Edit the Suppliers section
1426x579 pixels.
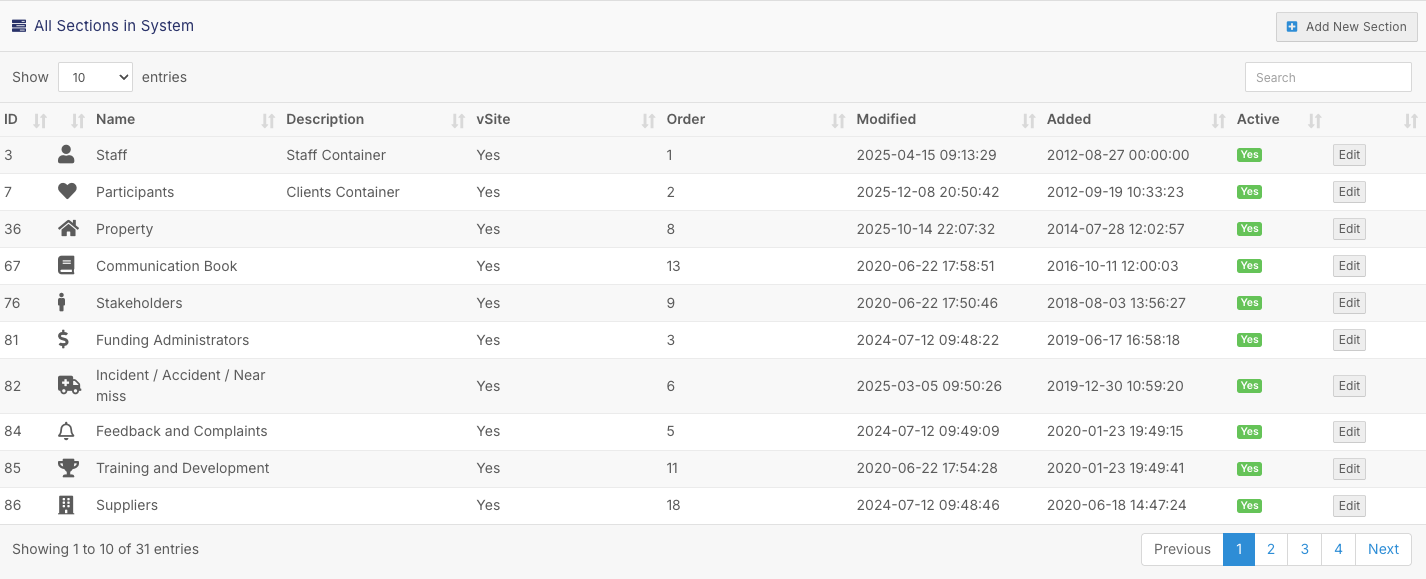click(x=1349, y=506)
